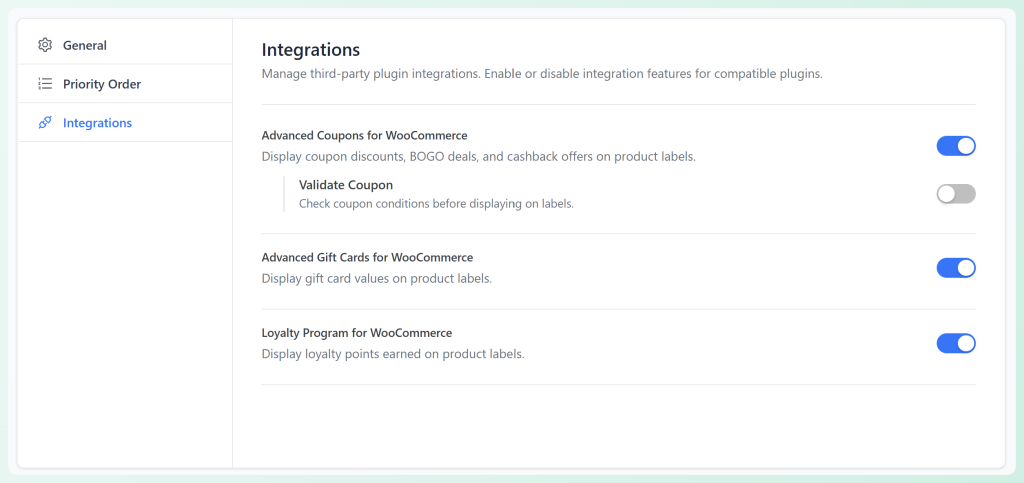
Task: Click 'Display loyalty points earned' description
Action: tap(393, 354)
